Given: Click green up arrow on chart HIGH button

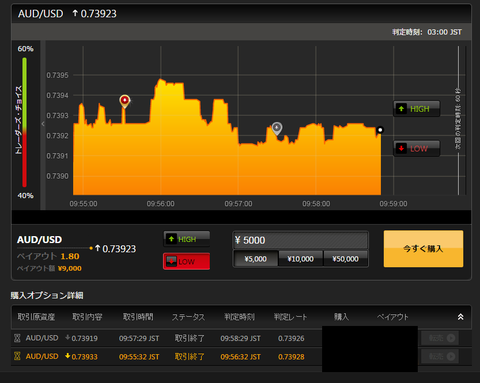Looking at the screenshot, I should click(x=401, y=109).
